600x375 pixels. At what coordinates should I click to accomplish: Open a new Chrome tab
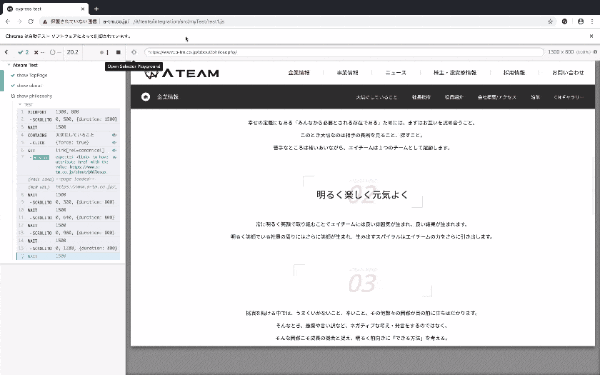(x=96, y=9)
